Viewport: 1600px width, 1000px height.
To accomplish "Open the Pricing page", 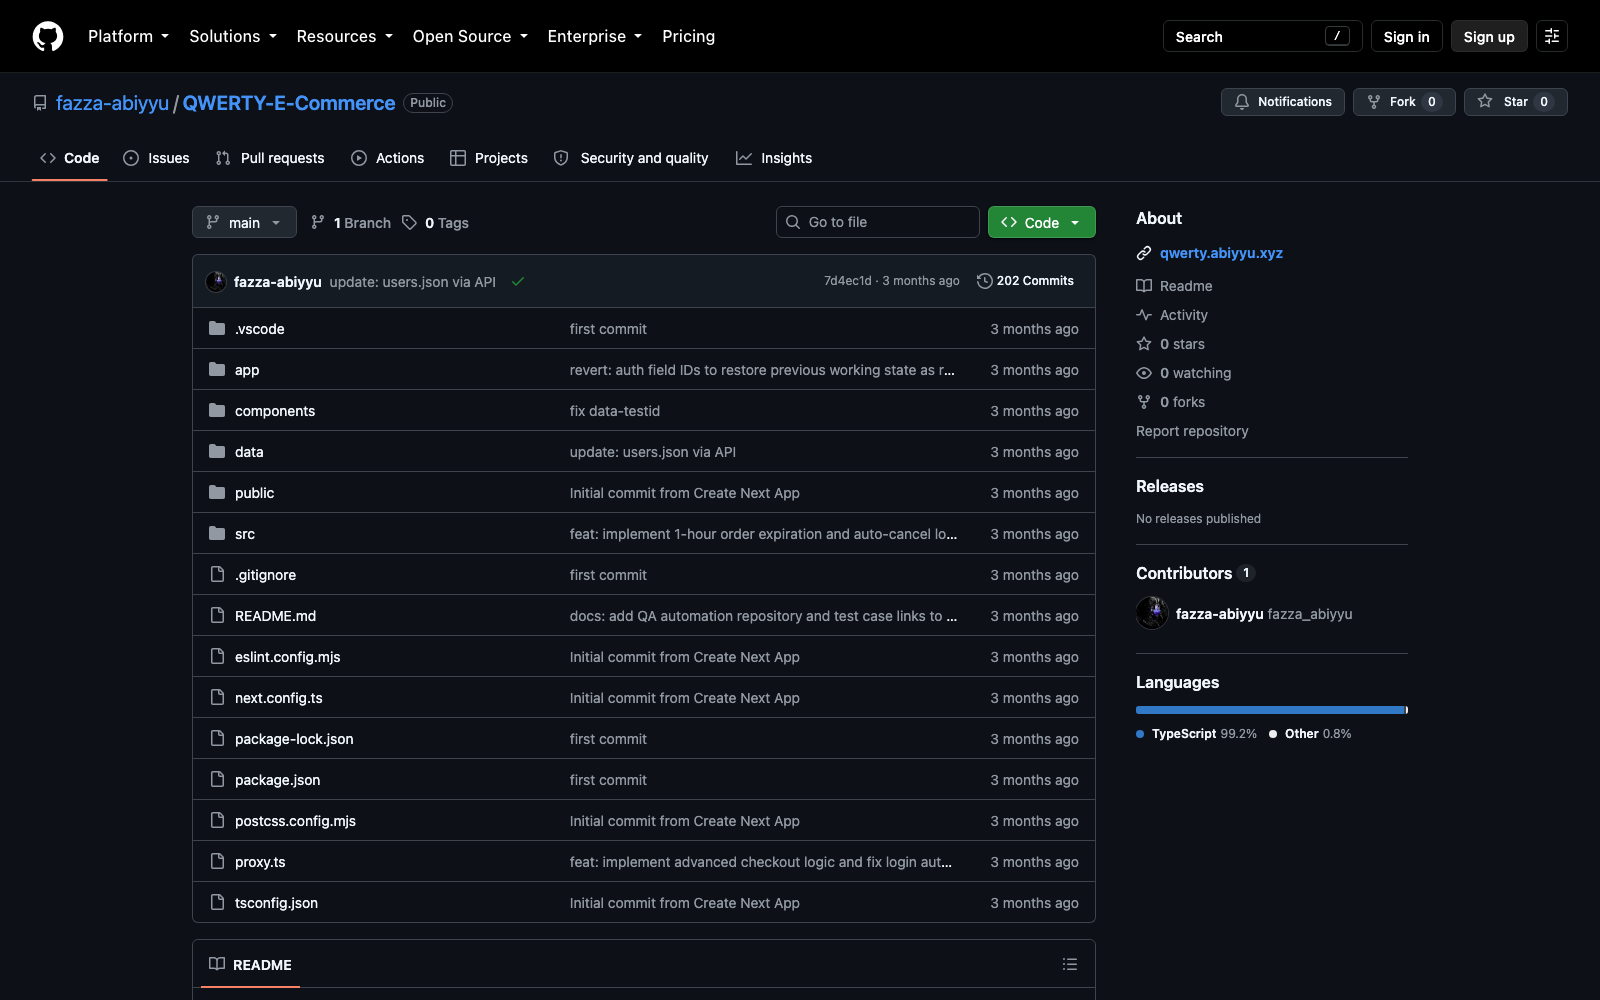I will click(688, 36).
